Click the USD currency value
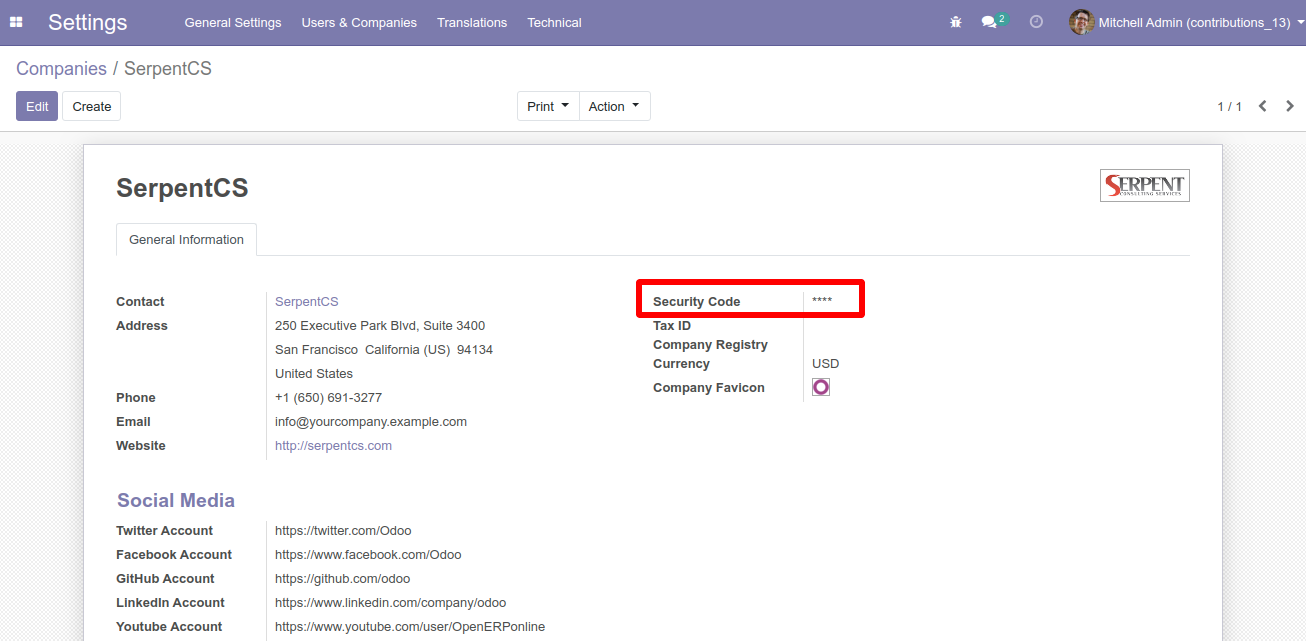This screenshot has height=641, width=1306. coord(825,364)
